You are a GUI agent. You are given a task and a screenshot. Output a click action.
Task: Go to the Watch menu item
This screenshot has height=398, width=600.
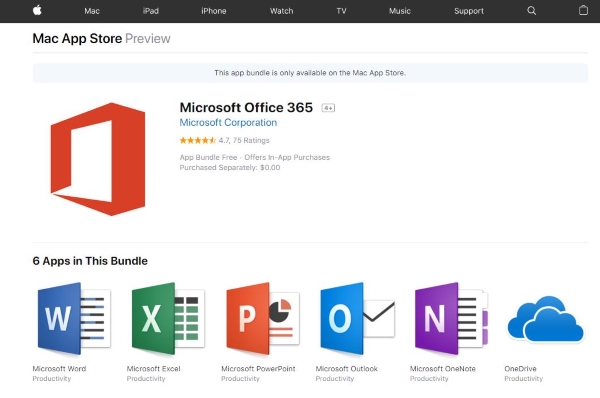pyautogui.click(x=282, y=11)
